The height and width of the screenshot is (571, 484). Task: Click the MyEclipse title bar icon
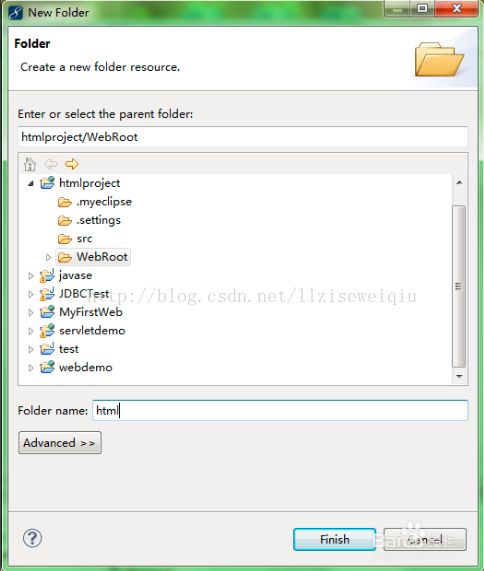(16, 13)
